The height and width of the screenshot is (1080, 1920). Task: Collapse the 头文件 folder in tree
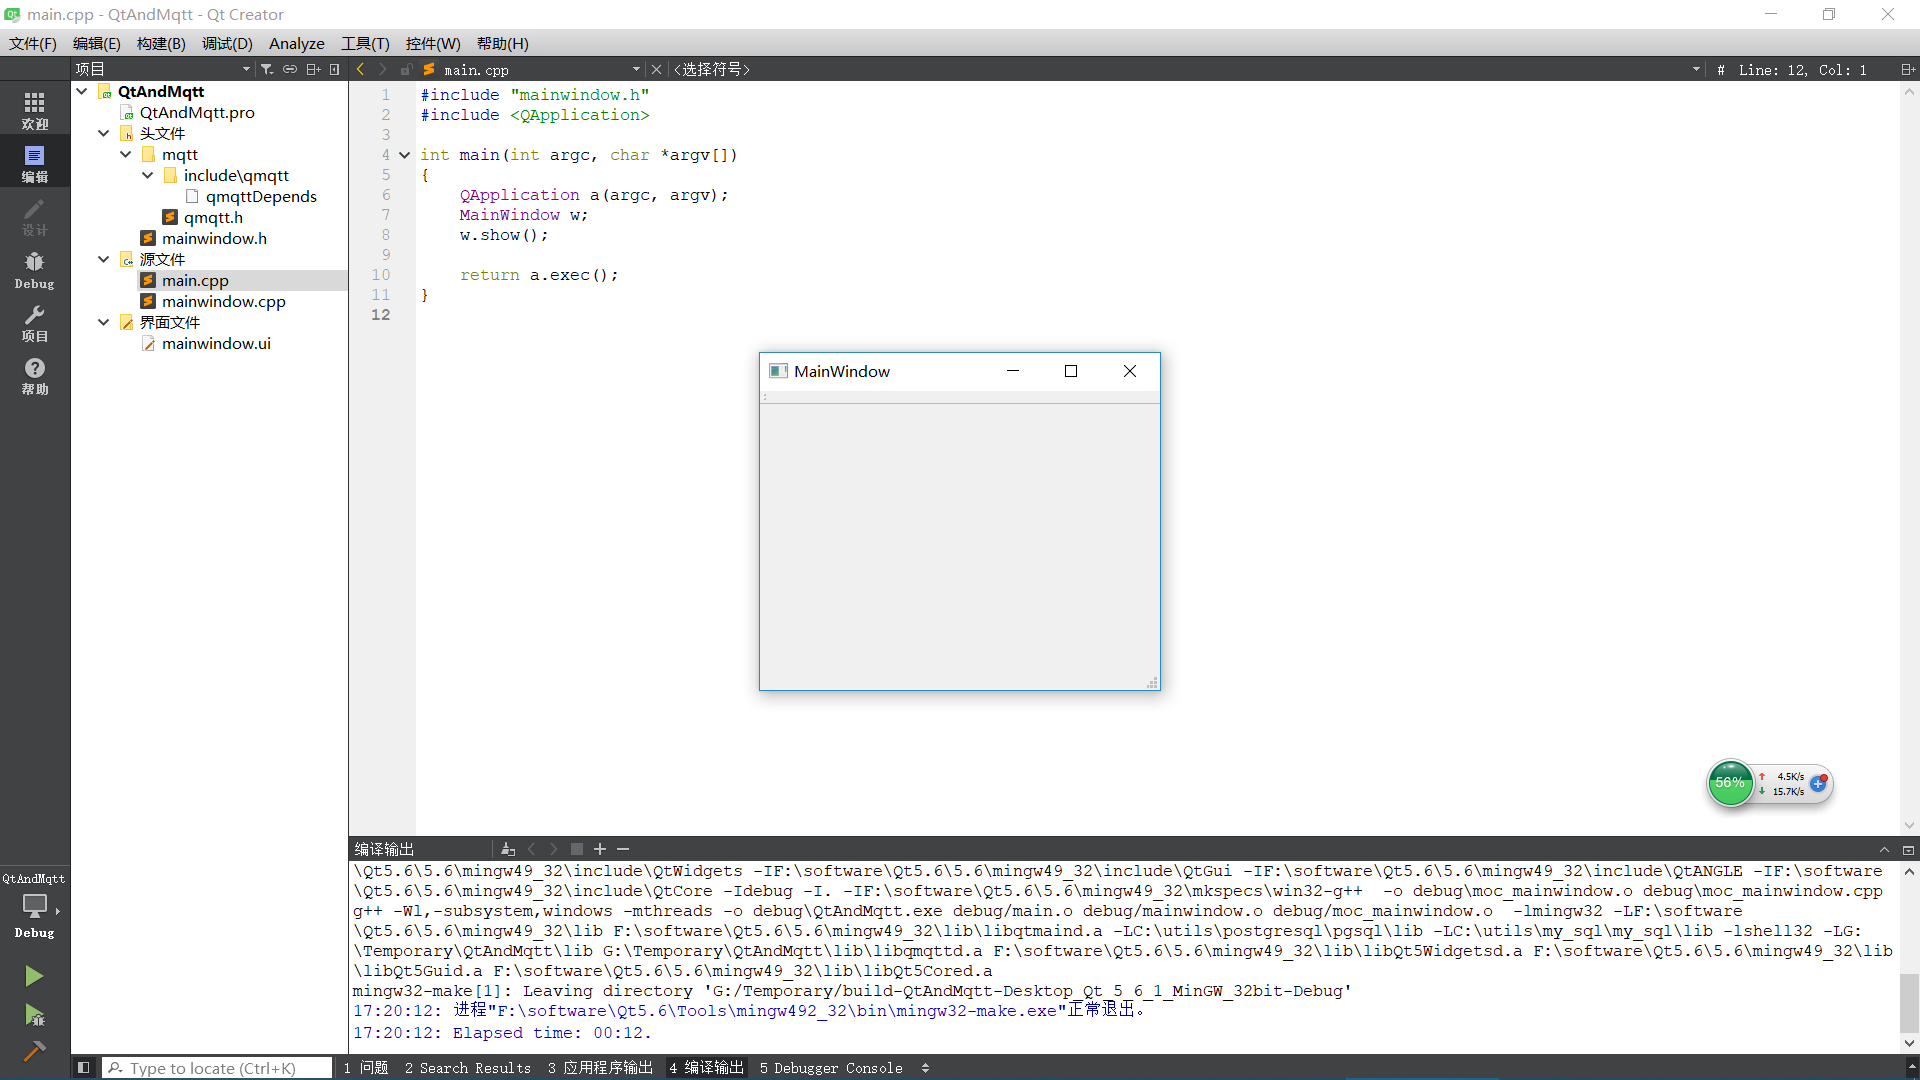click(x=104, y=133)
